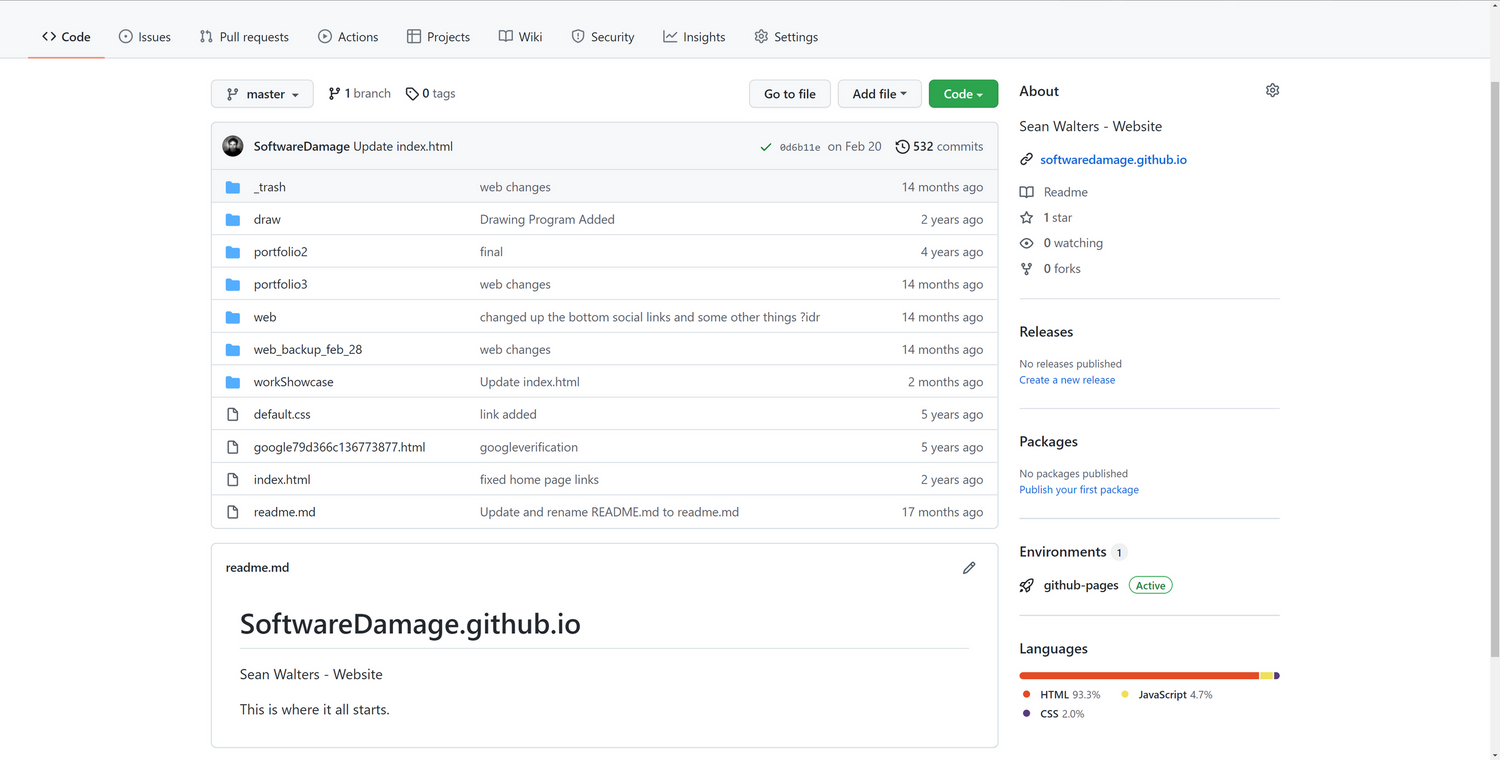Click the commit history clock icon
Screen dimensions: 1500x760
[x=902, y=147]
